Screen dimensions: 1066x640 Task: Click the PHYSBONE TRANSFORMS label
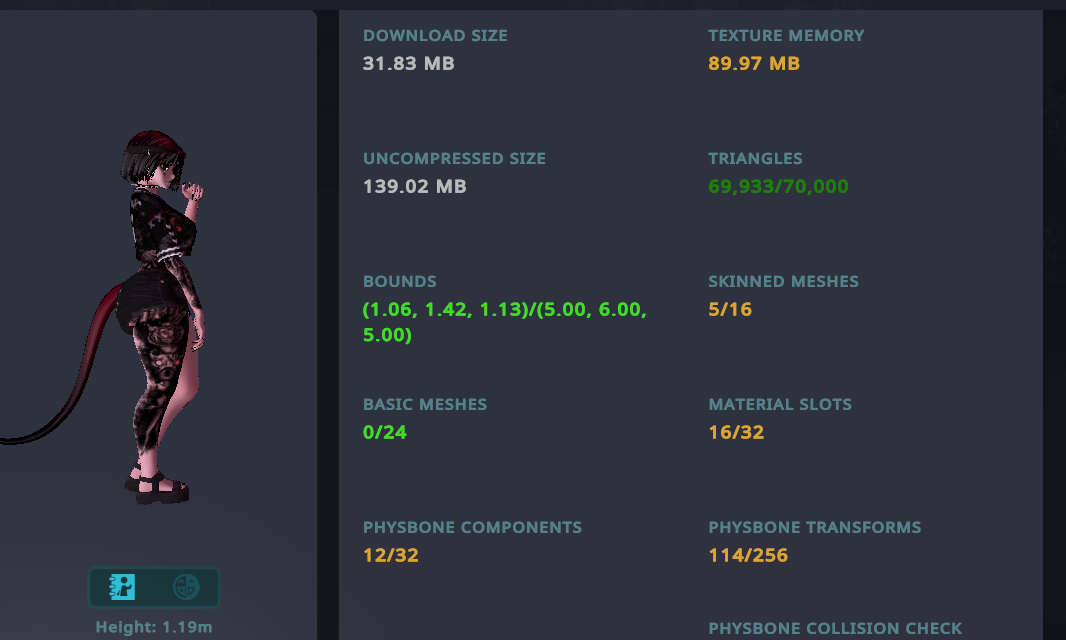point(814,528)
